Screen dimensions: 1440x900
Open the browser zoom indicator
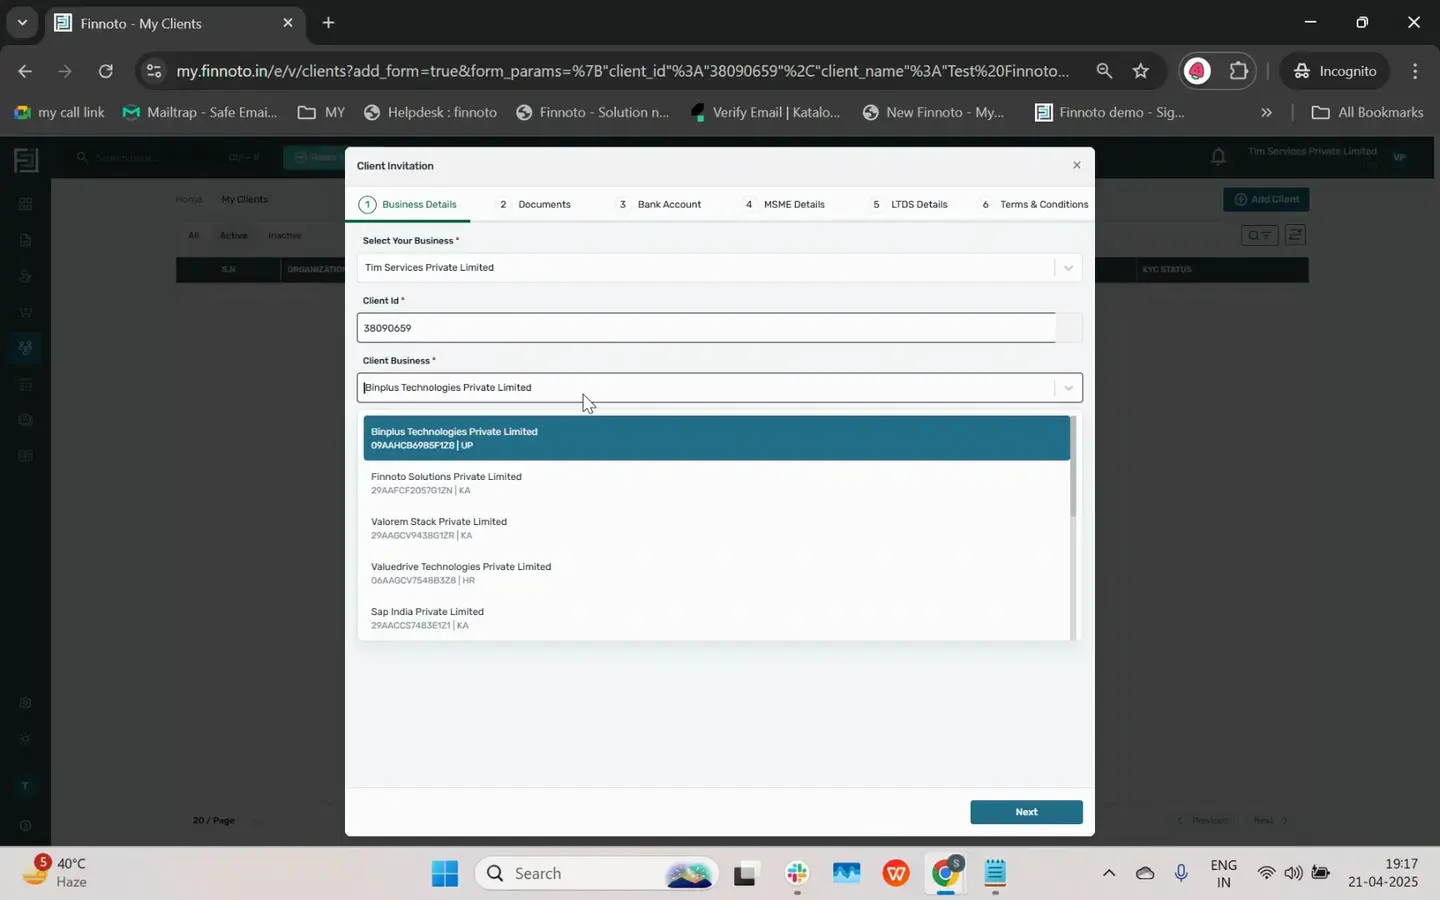coord(1104,71)
